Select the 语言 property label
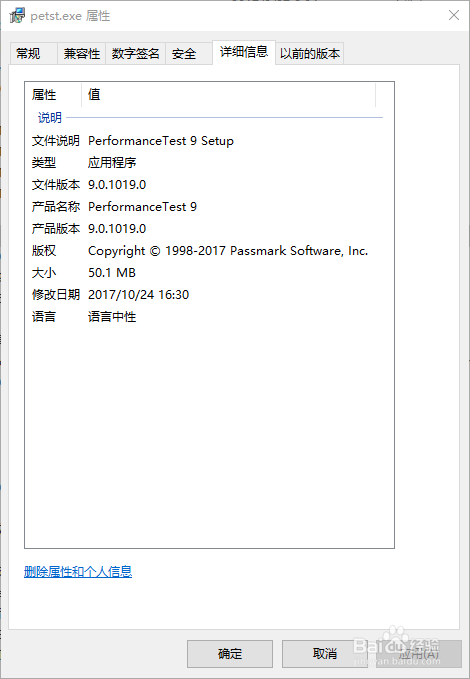This screenshot has width=470, height=679. click(x=44, y=317)
